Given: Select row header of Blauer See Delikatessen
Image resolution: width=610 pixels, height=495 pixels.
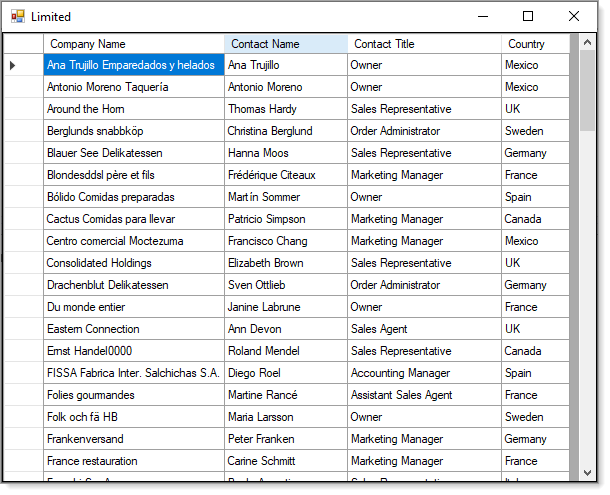Looking at the screenshot, I should (23, 153).
